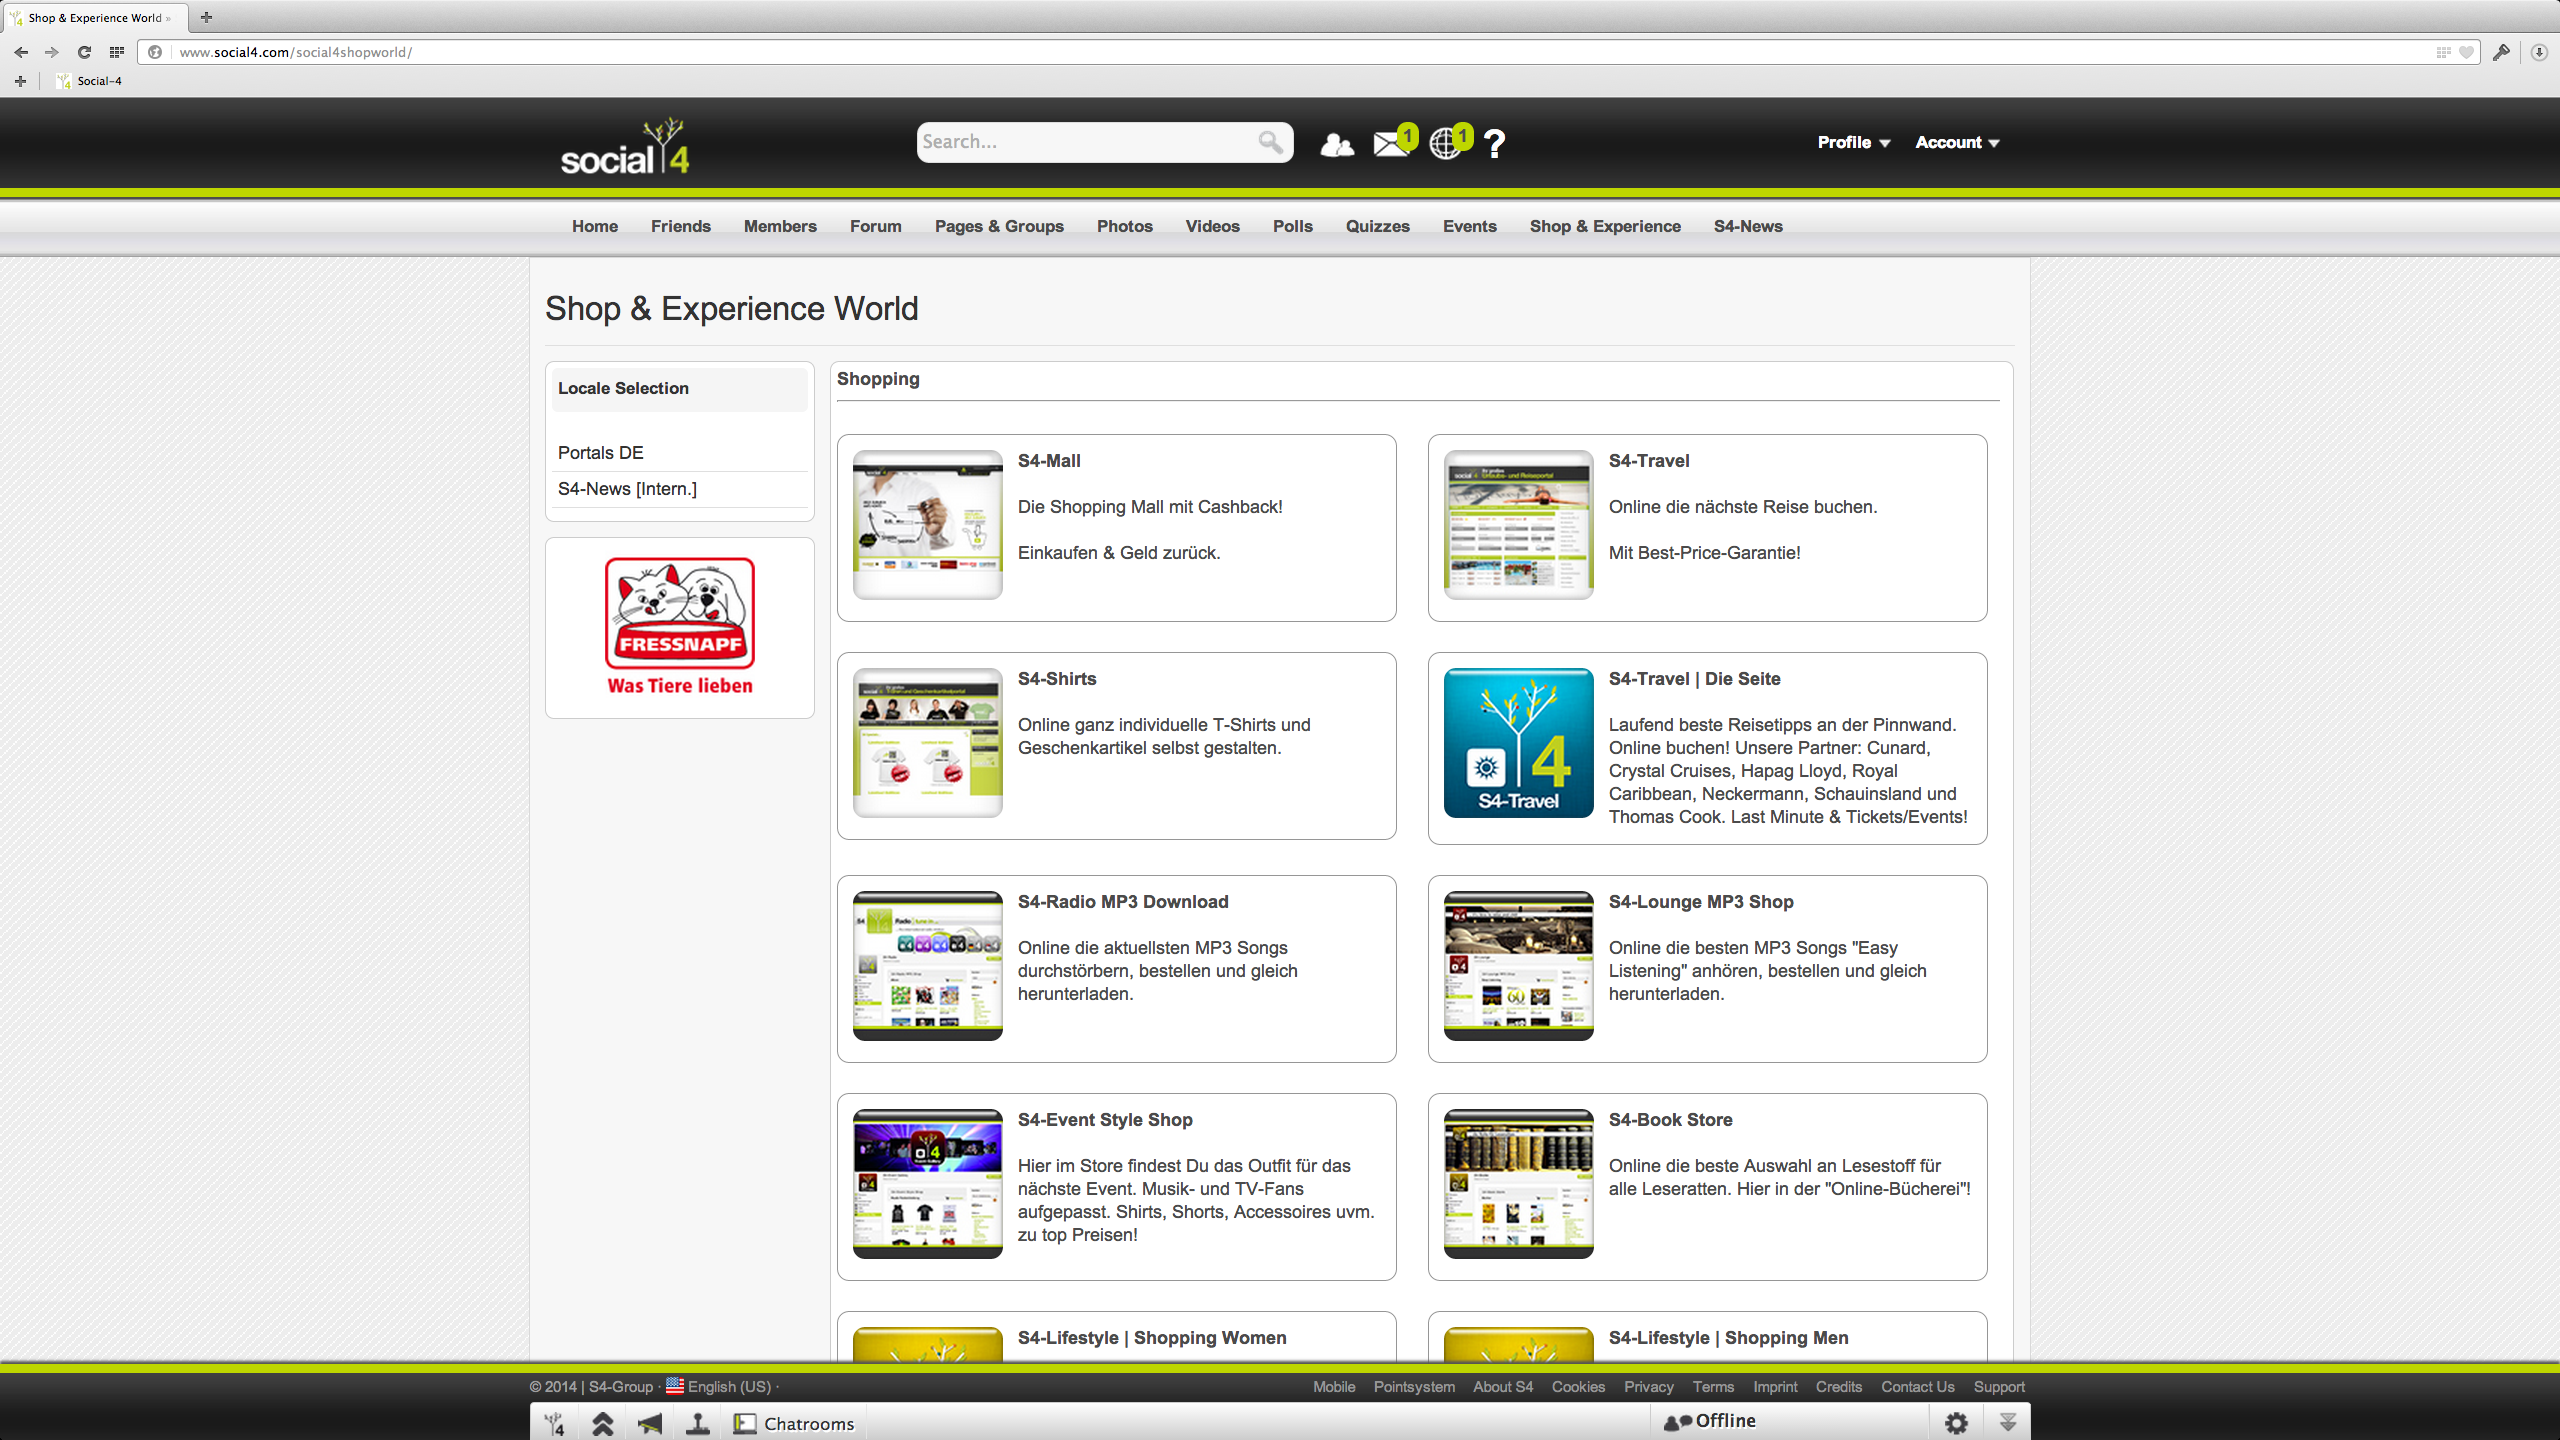Viewport: 2560px width, 1440px height.
Task: Open notifications globe icon with badge
Action: 1449,142
